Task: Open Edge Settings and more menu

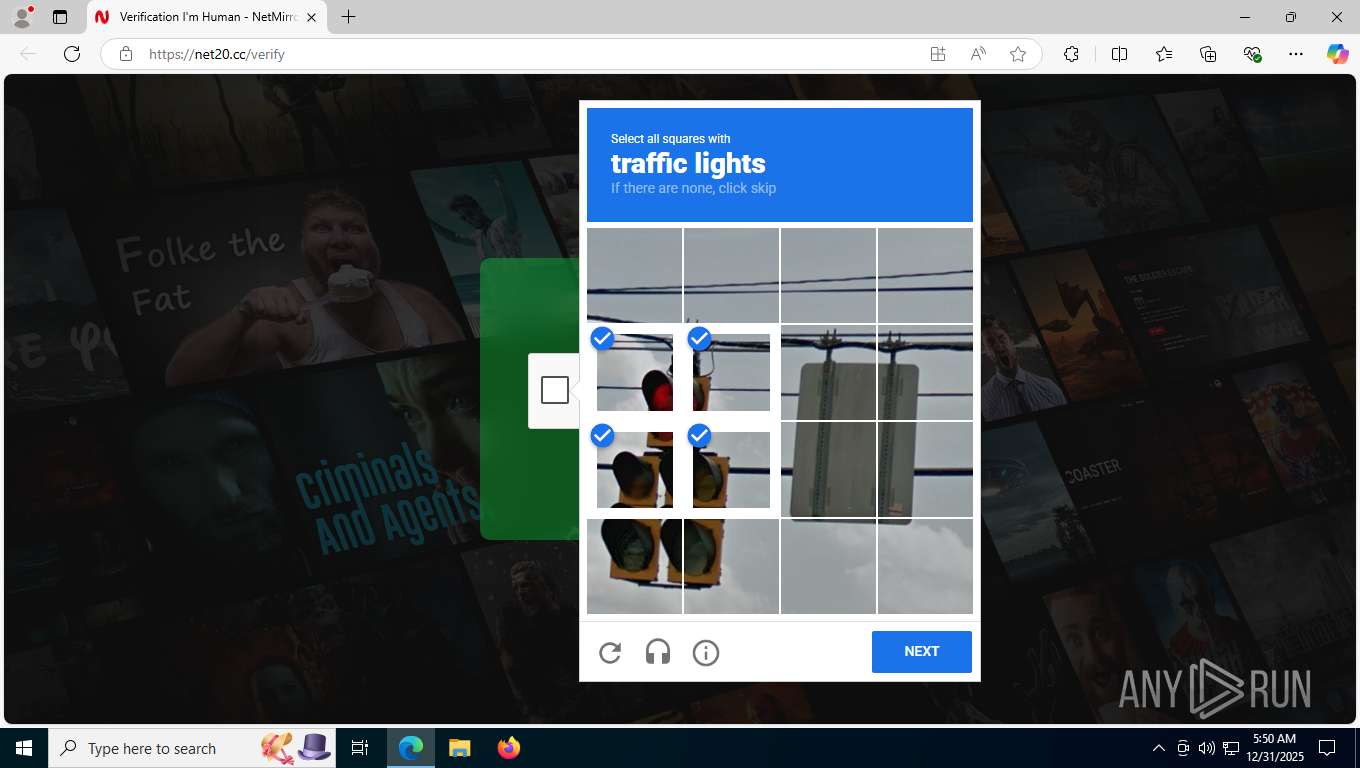Action: coord(1296,54)
